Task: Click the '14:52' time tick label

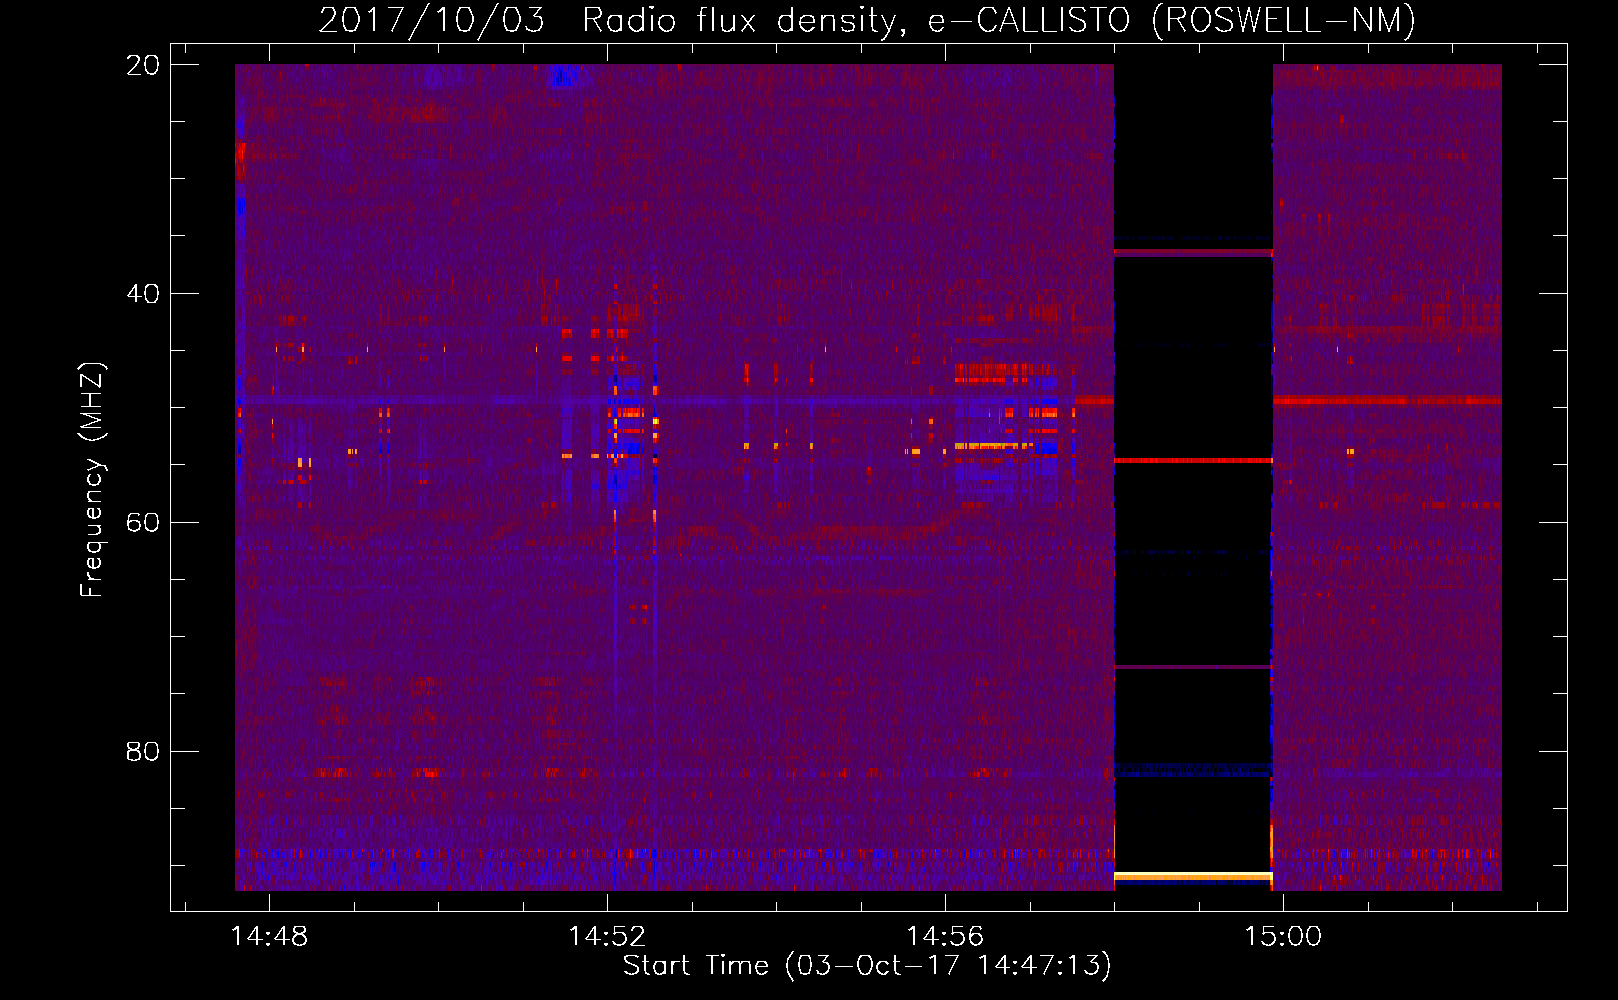Action: point(607,936)
